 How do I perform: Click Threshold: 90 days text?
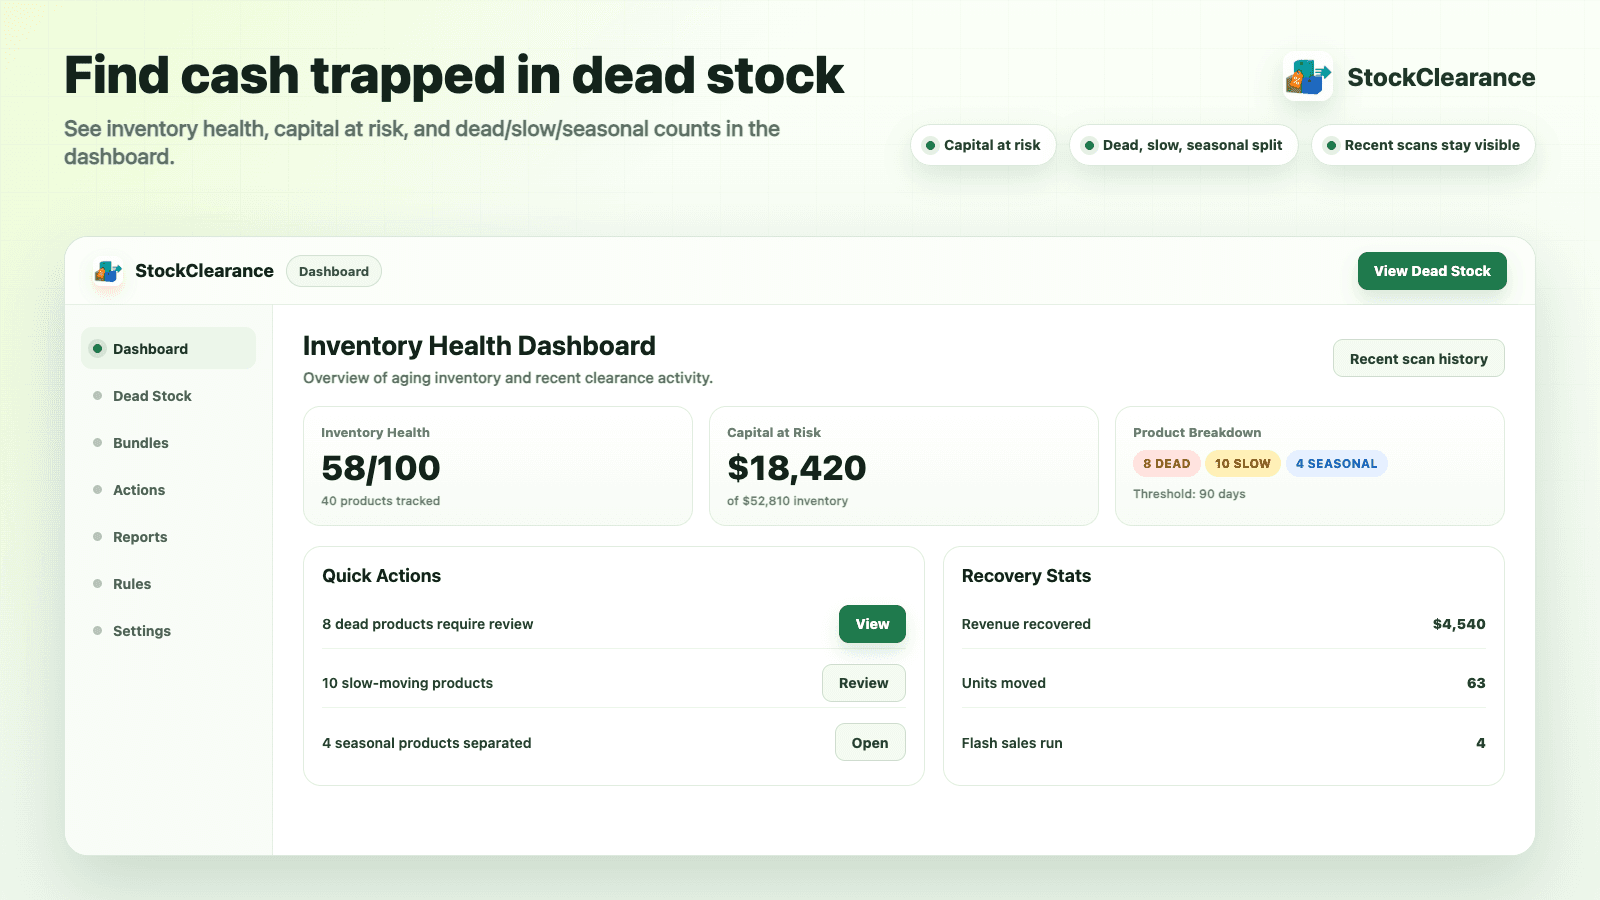coord(1189,494)
